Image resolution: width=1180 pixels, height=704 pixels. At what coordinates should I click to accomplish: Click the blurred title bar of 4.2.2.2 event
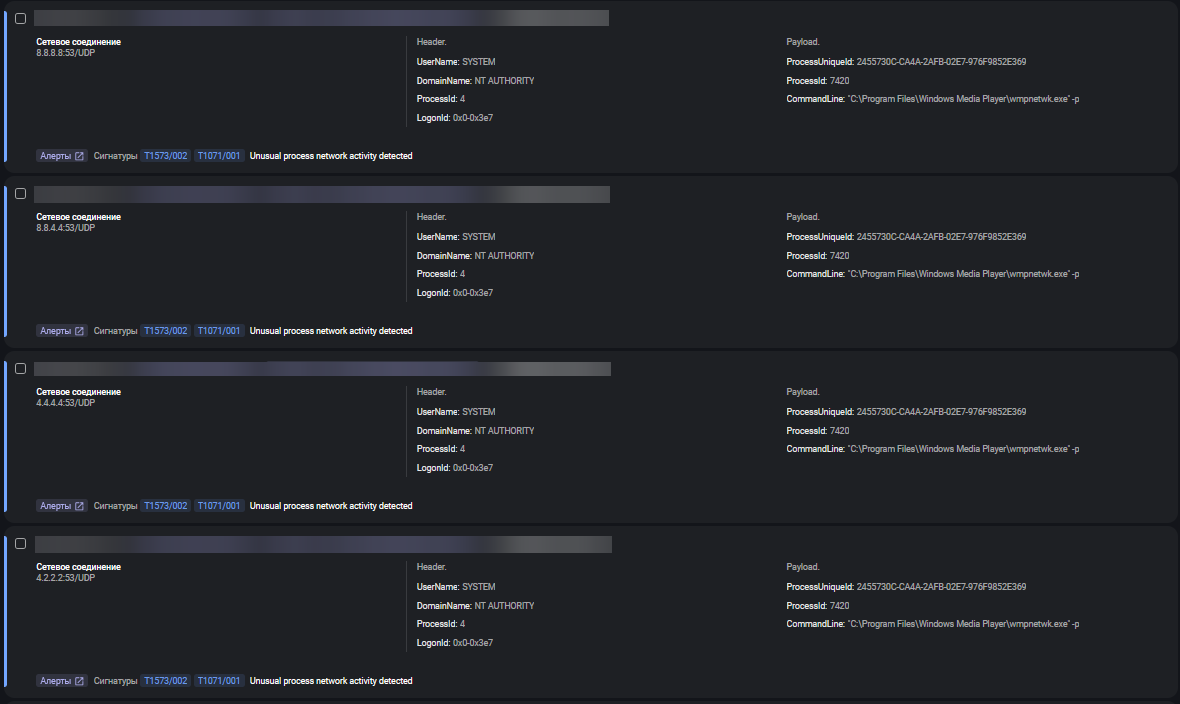click(x=320, y=544)
